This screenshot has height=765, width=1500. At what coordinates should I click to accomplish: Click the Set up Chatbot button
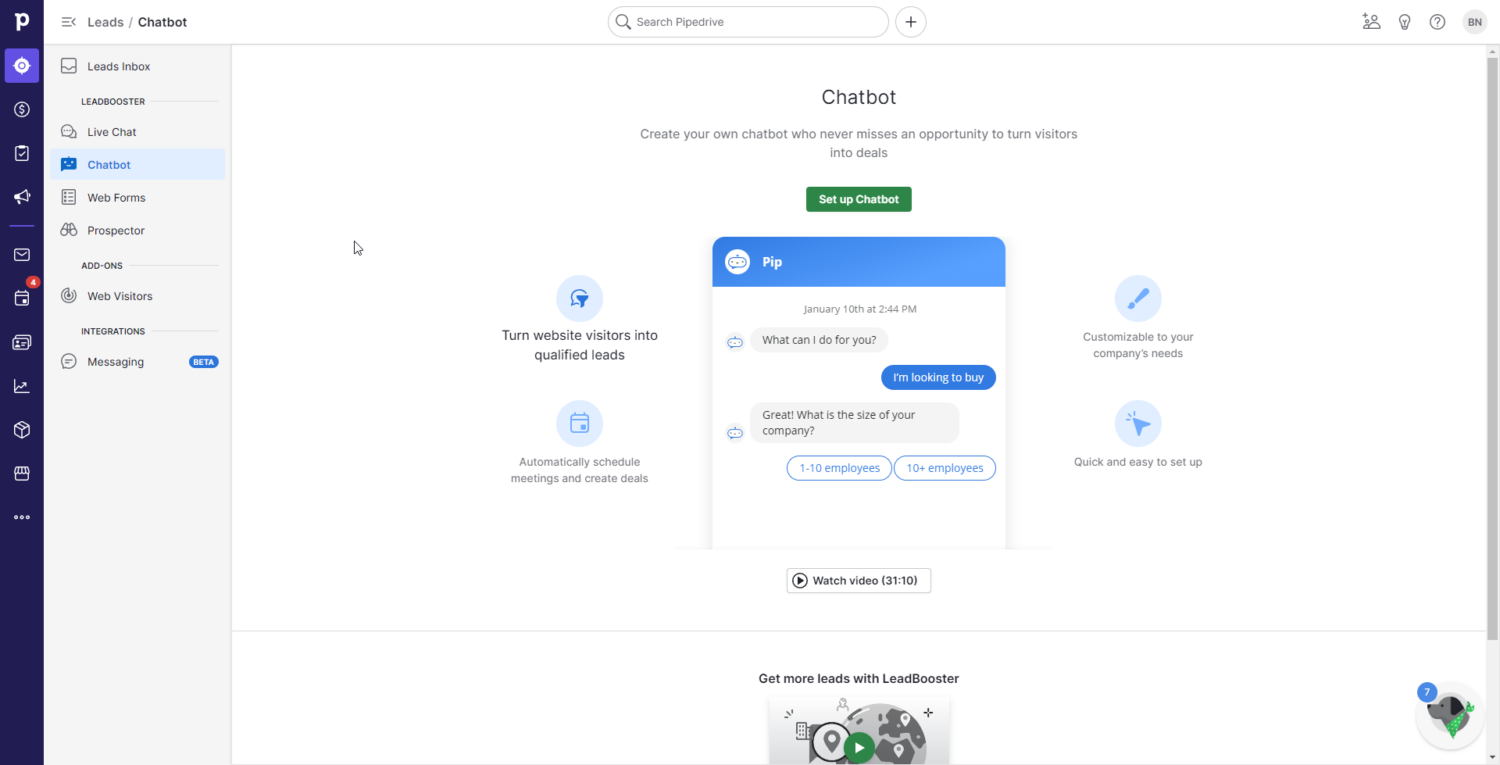pos(858,199)
